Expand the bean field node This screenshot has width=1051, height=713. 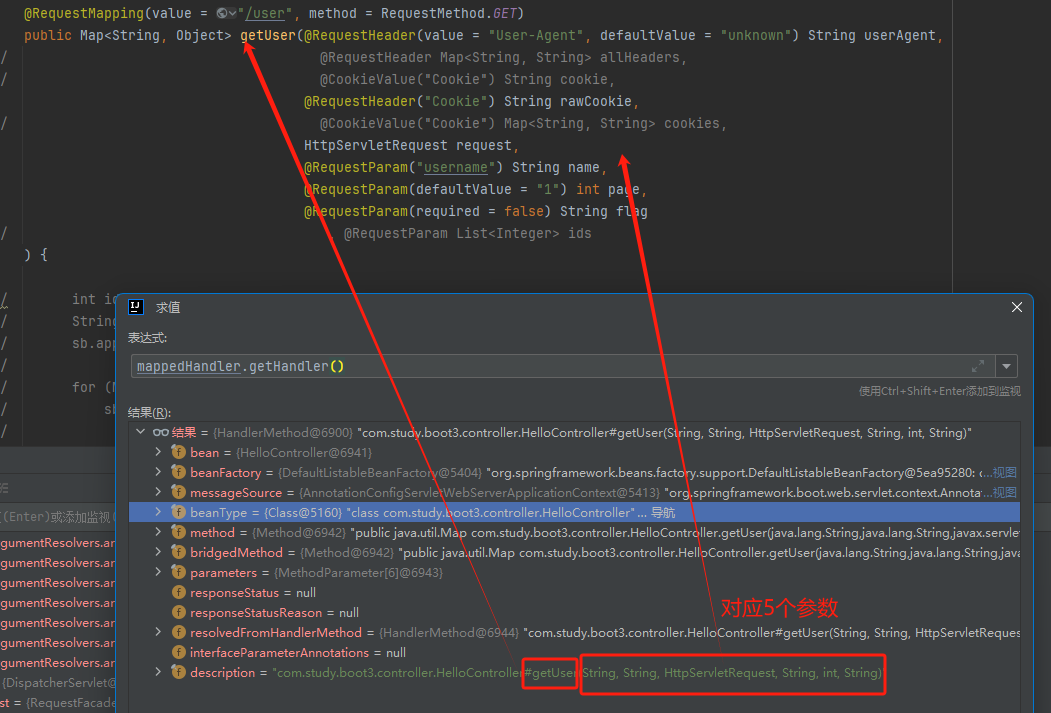(x=158, y=452)
